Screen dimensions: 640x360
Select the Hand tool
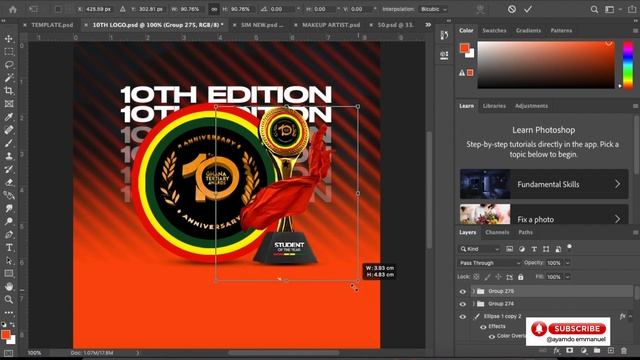coord(9,287)
